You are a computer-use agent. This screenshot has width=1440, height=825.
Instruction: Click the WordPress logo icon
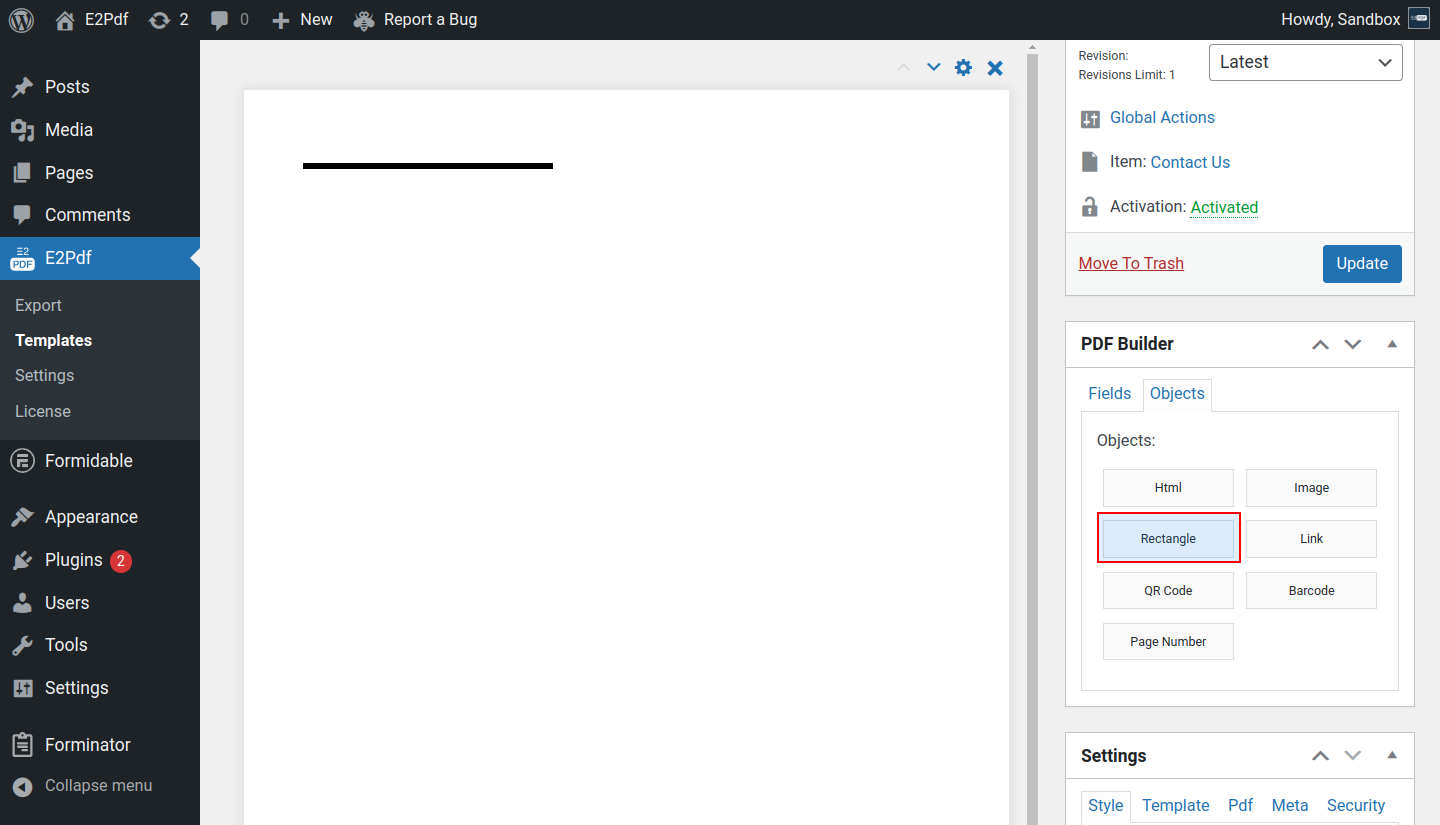(x=21, y=20)
